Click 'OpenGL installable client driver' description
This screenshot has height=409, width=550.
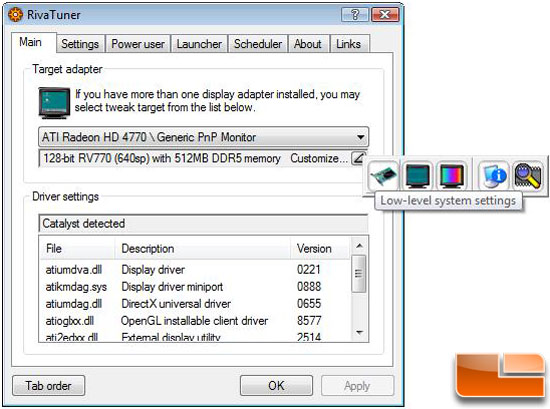click(x=194, y=321)
